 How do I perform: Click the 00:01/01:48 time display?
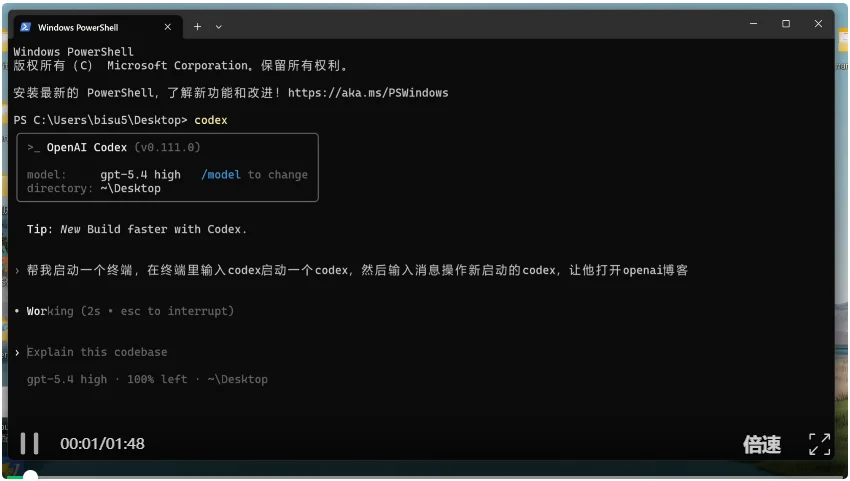(x=102, y=444)
